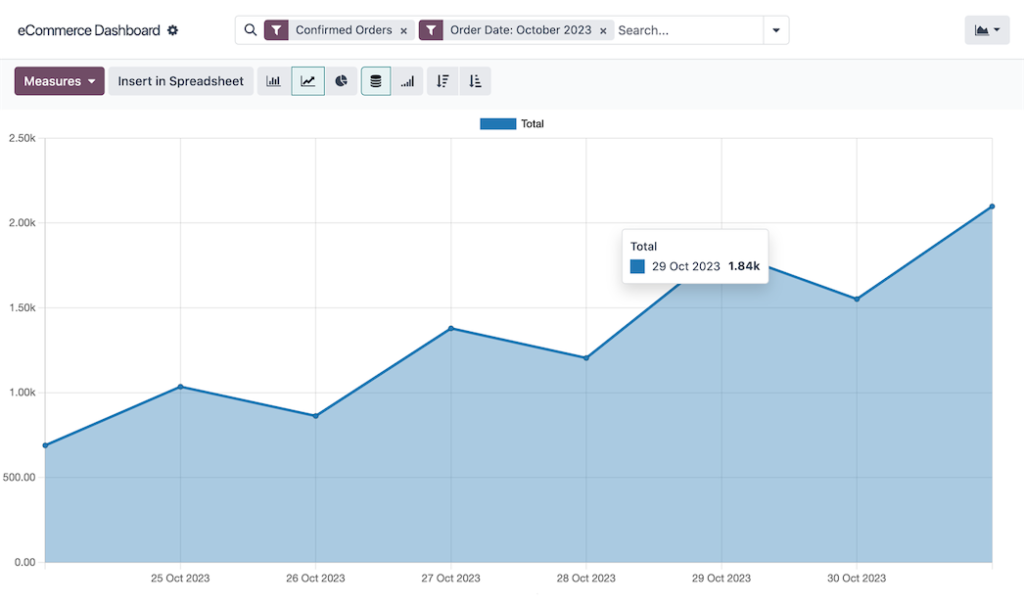Screen dimensions: 1024x603
Task: Click the cumulative values icon
Action: [407, 81]
